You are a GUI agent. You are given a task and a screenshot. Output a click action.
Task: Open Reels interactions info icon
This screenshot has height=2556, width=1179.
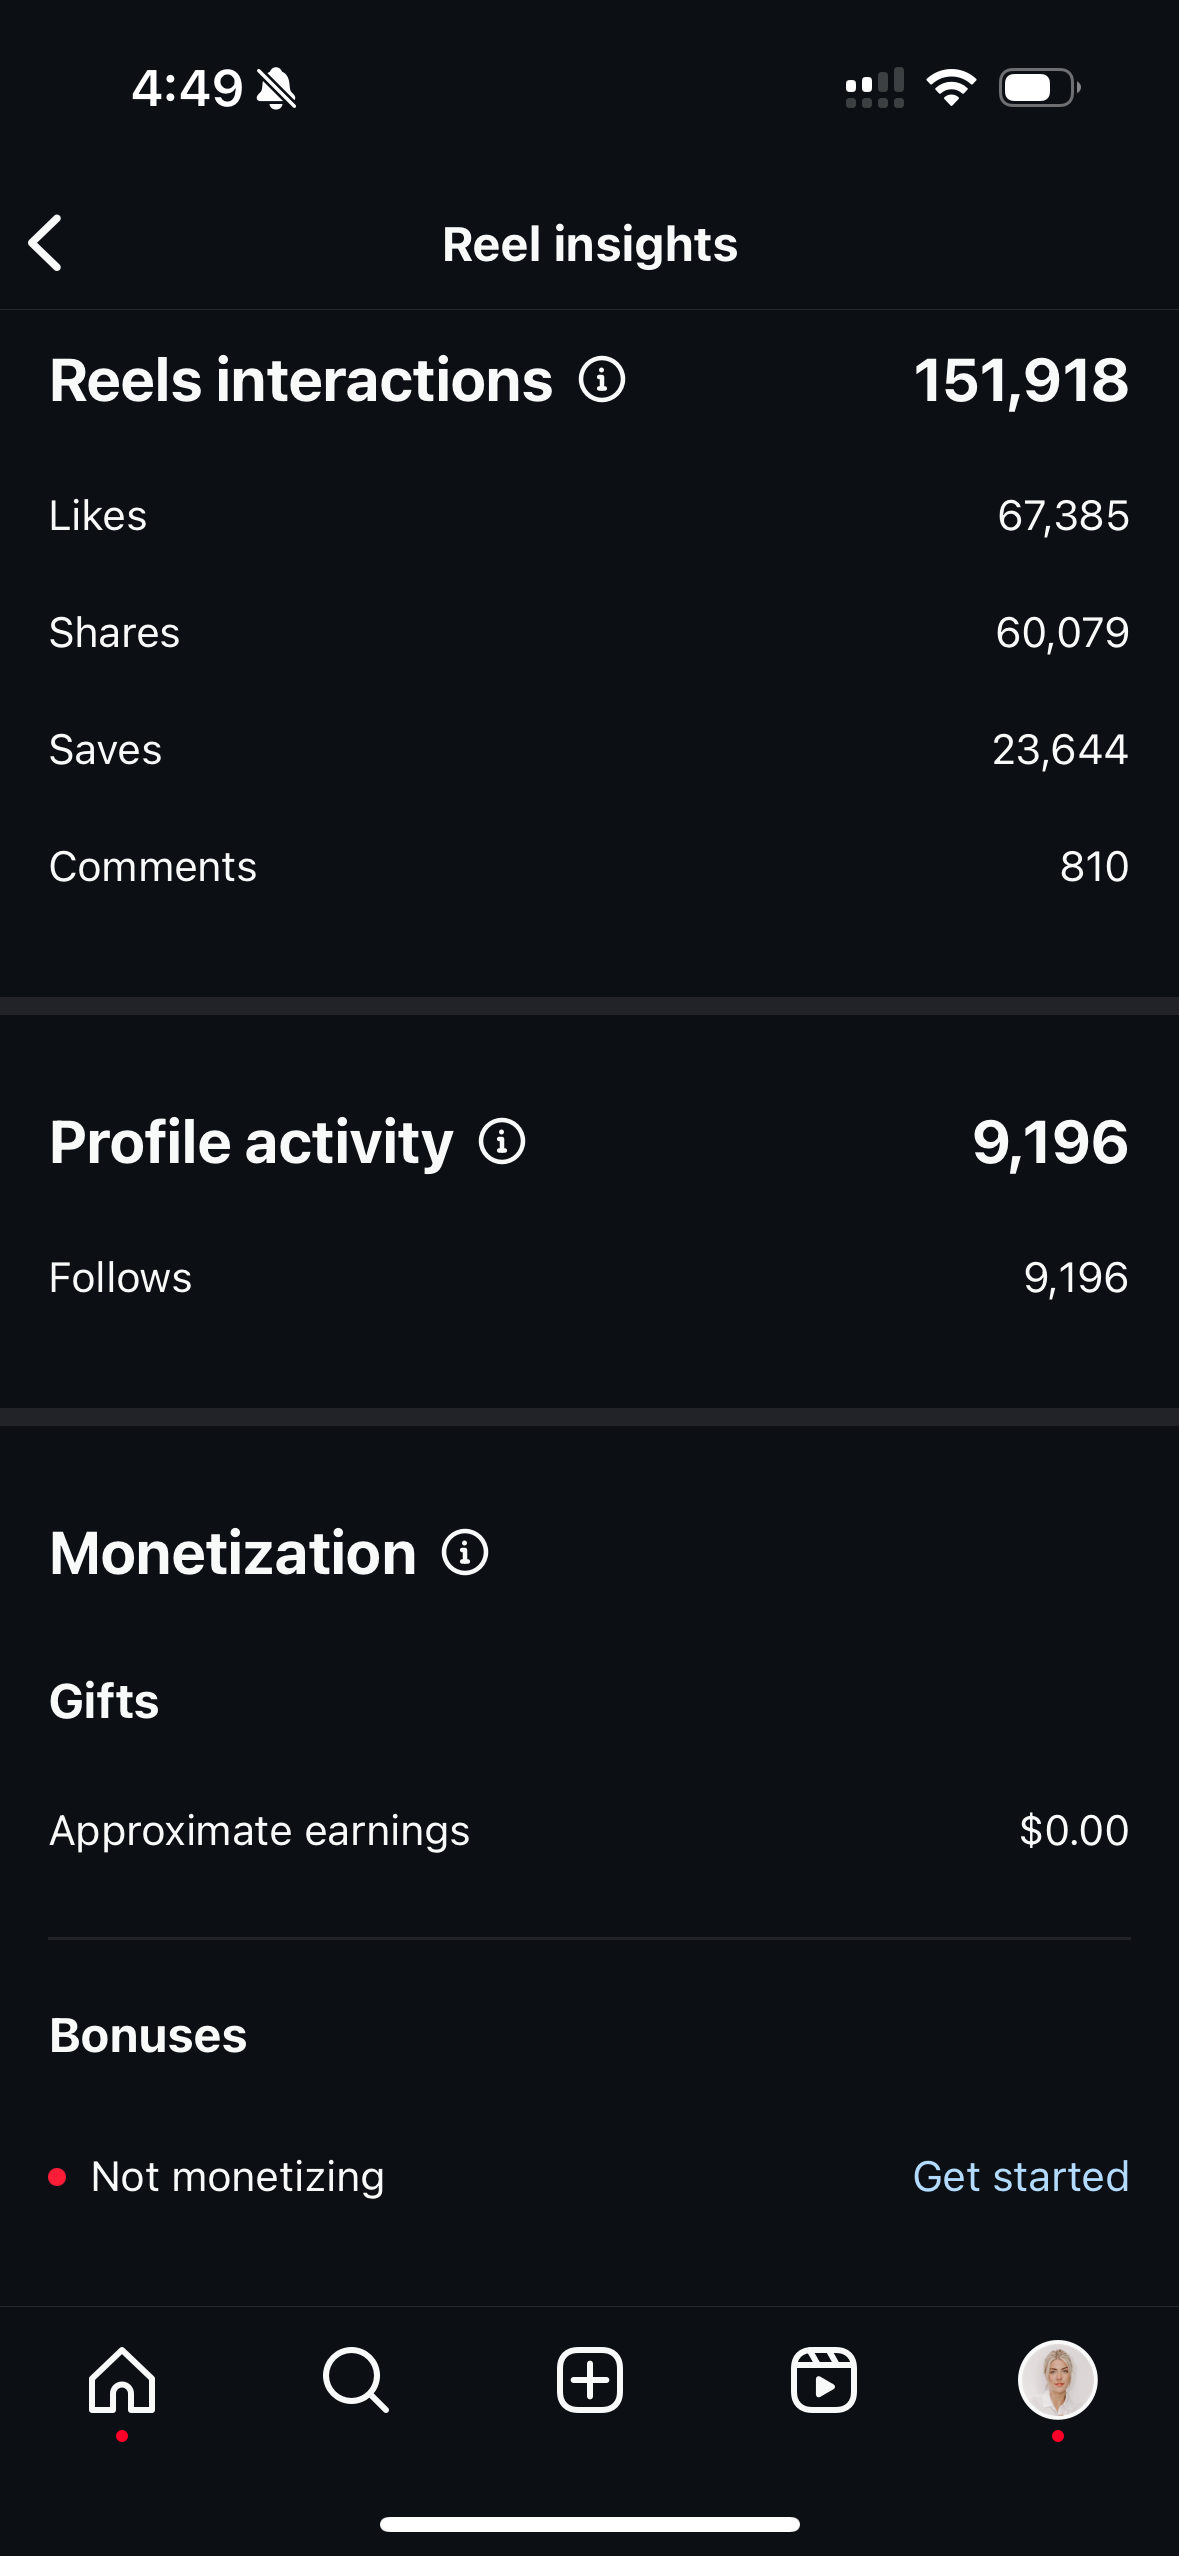click(602, 380)
